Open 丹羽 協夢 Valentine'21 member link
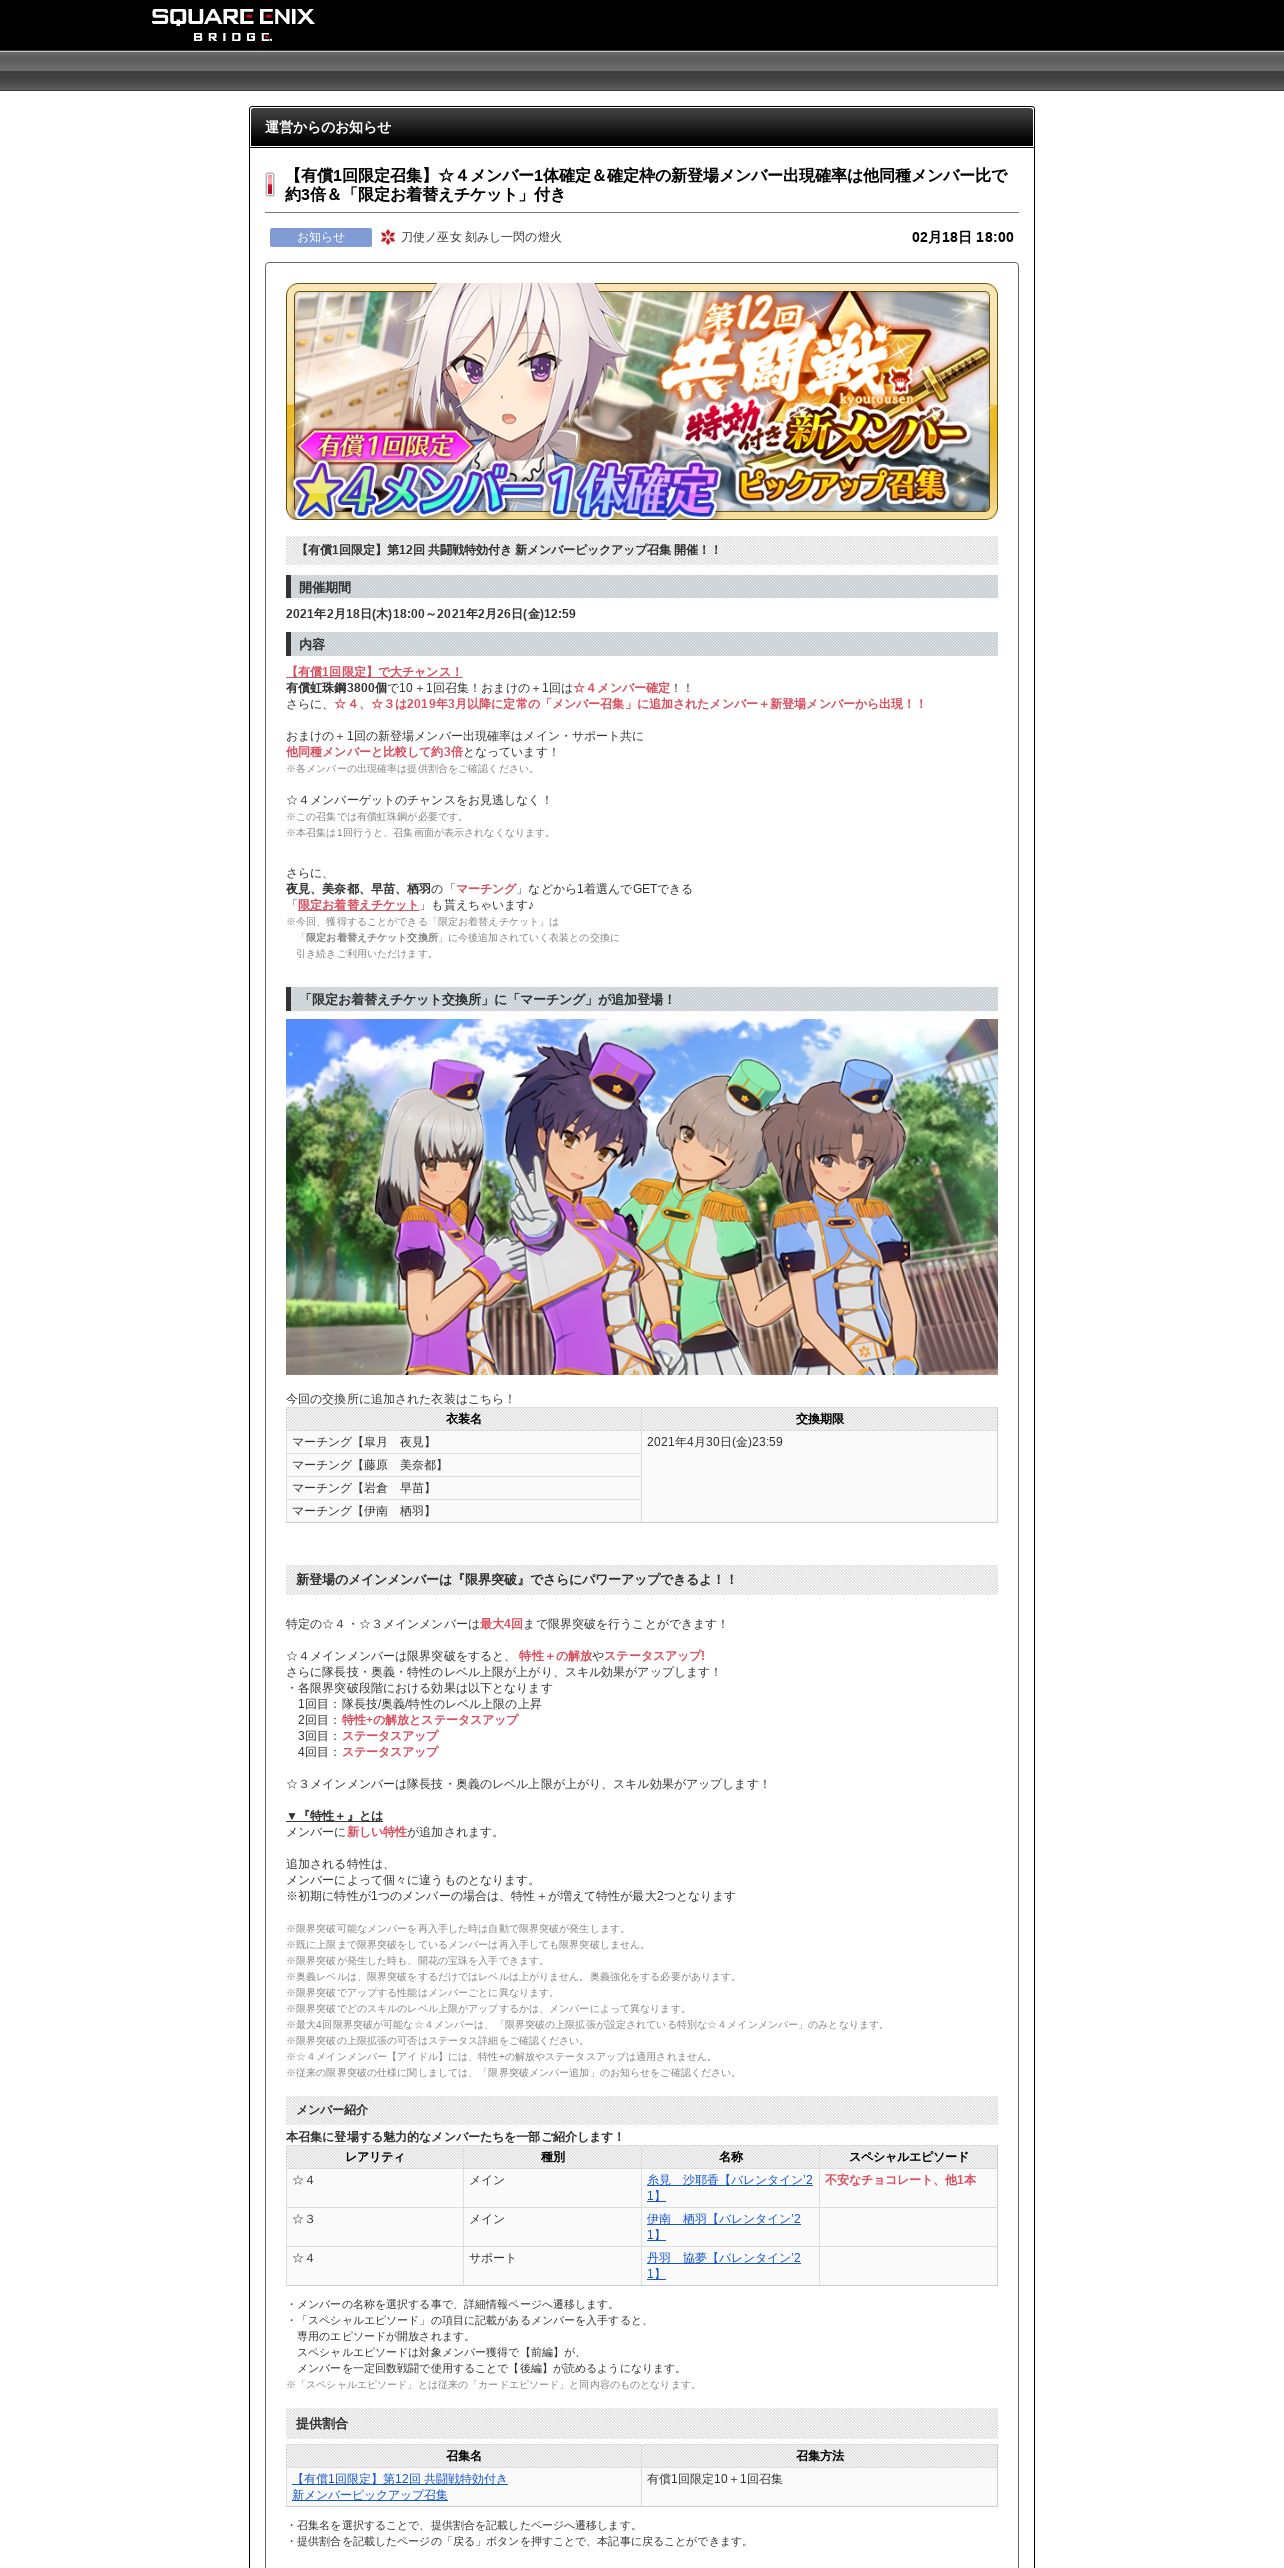 723,2265
